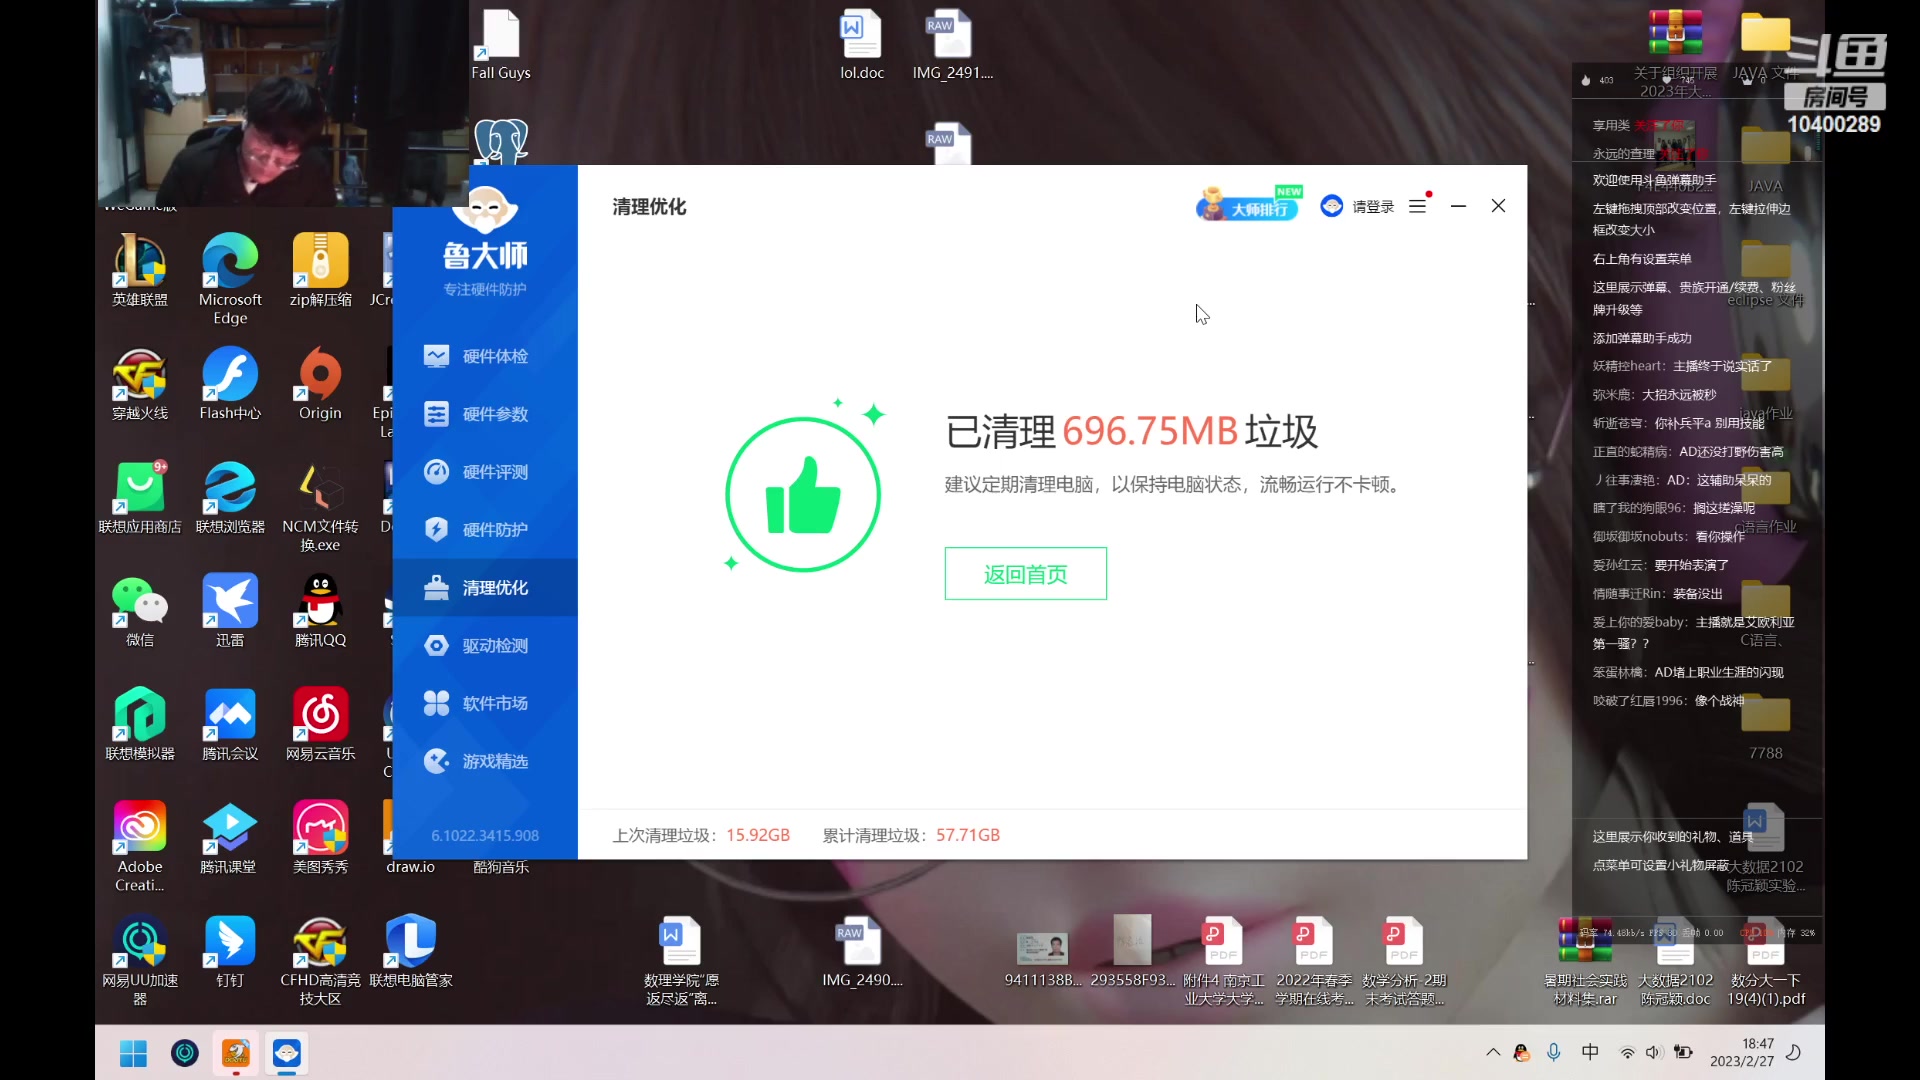Open zip解压缩 desktop icon
The height and width of the screenshot is (1080, 1920).
tap(320, 270)
